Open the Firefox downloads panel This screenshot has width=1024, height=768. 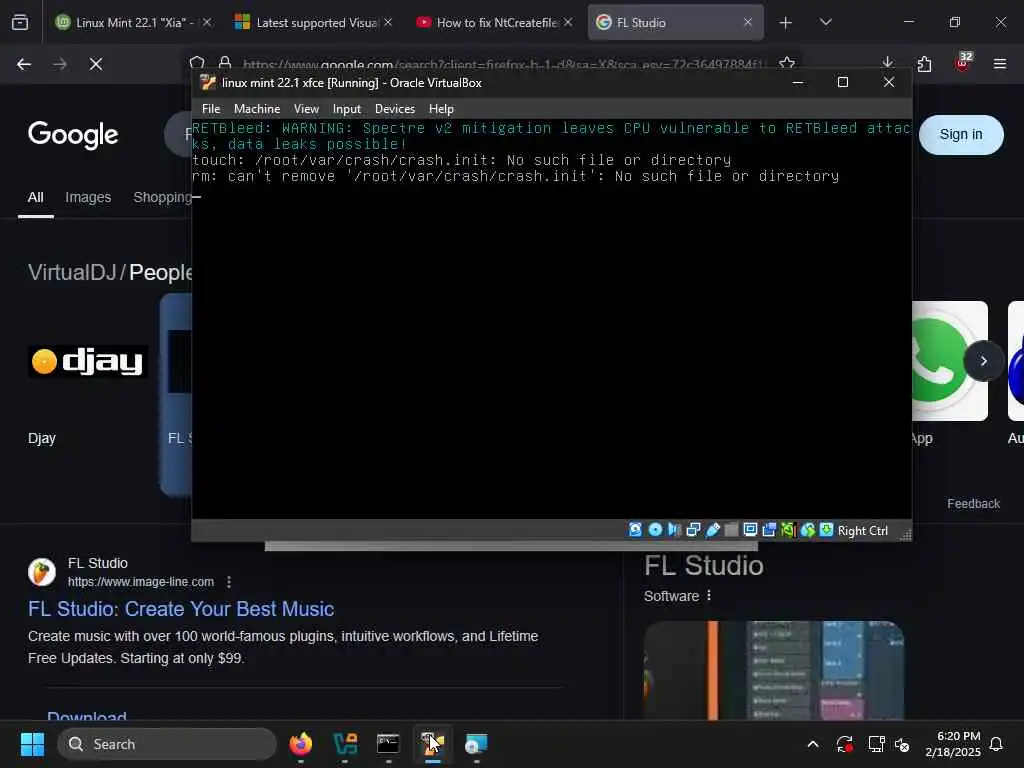[887, 63]
